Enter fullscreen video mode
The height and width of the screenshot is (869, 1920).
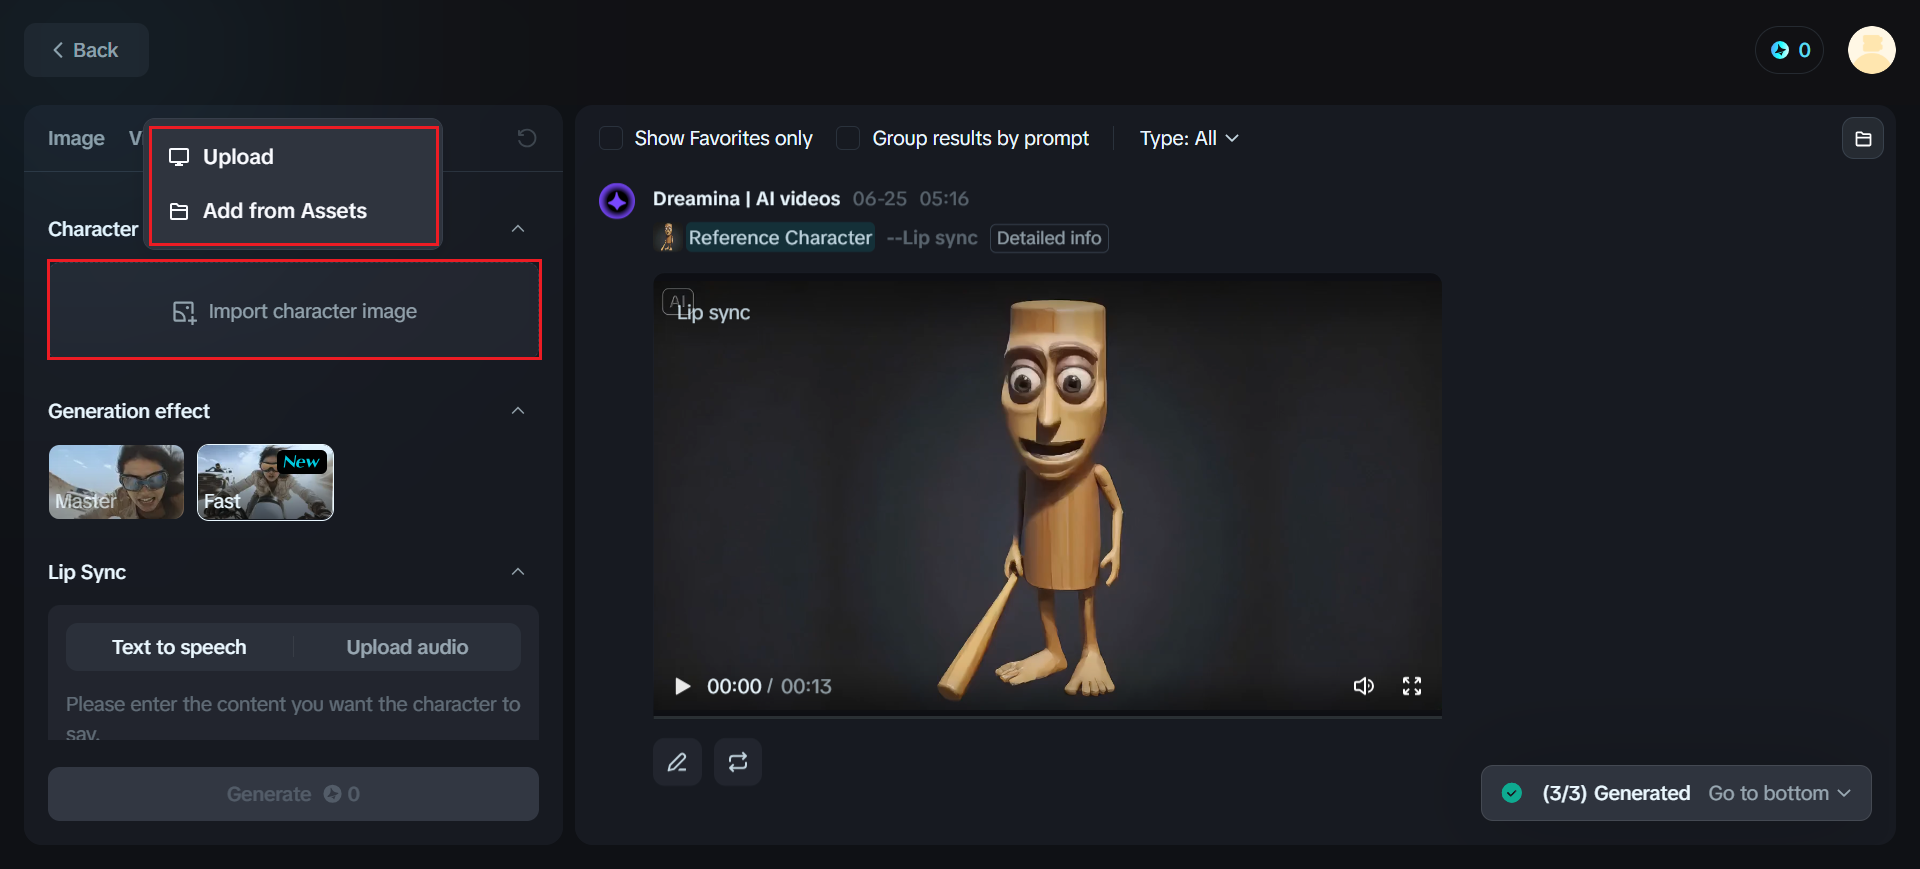click(x=1412, y=686)
